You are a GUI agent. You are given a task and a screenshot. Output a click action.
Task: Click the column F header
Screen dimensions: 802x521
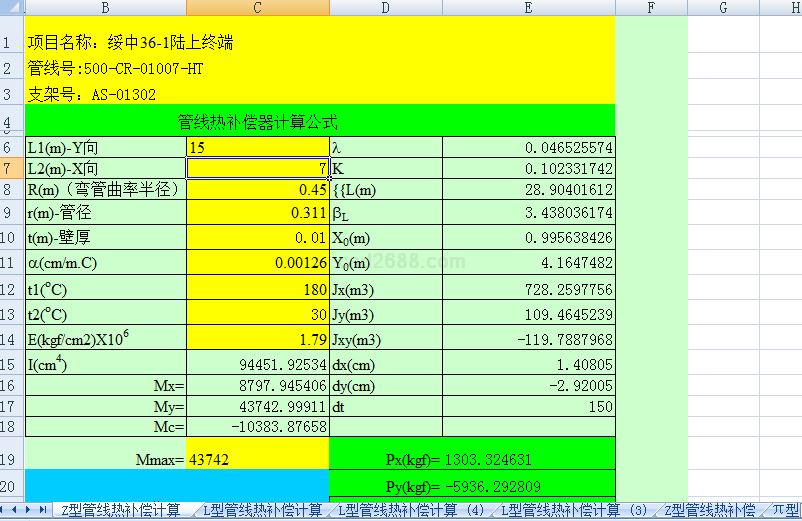651,8
